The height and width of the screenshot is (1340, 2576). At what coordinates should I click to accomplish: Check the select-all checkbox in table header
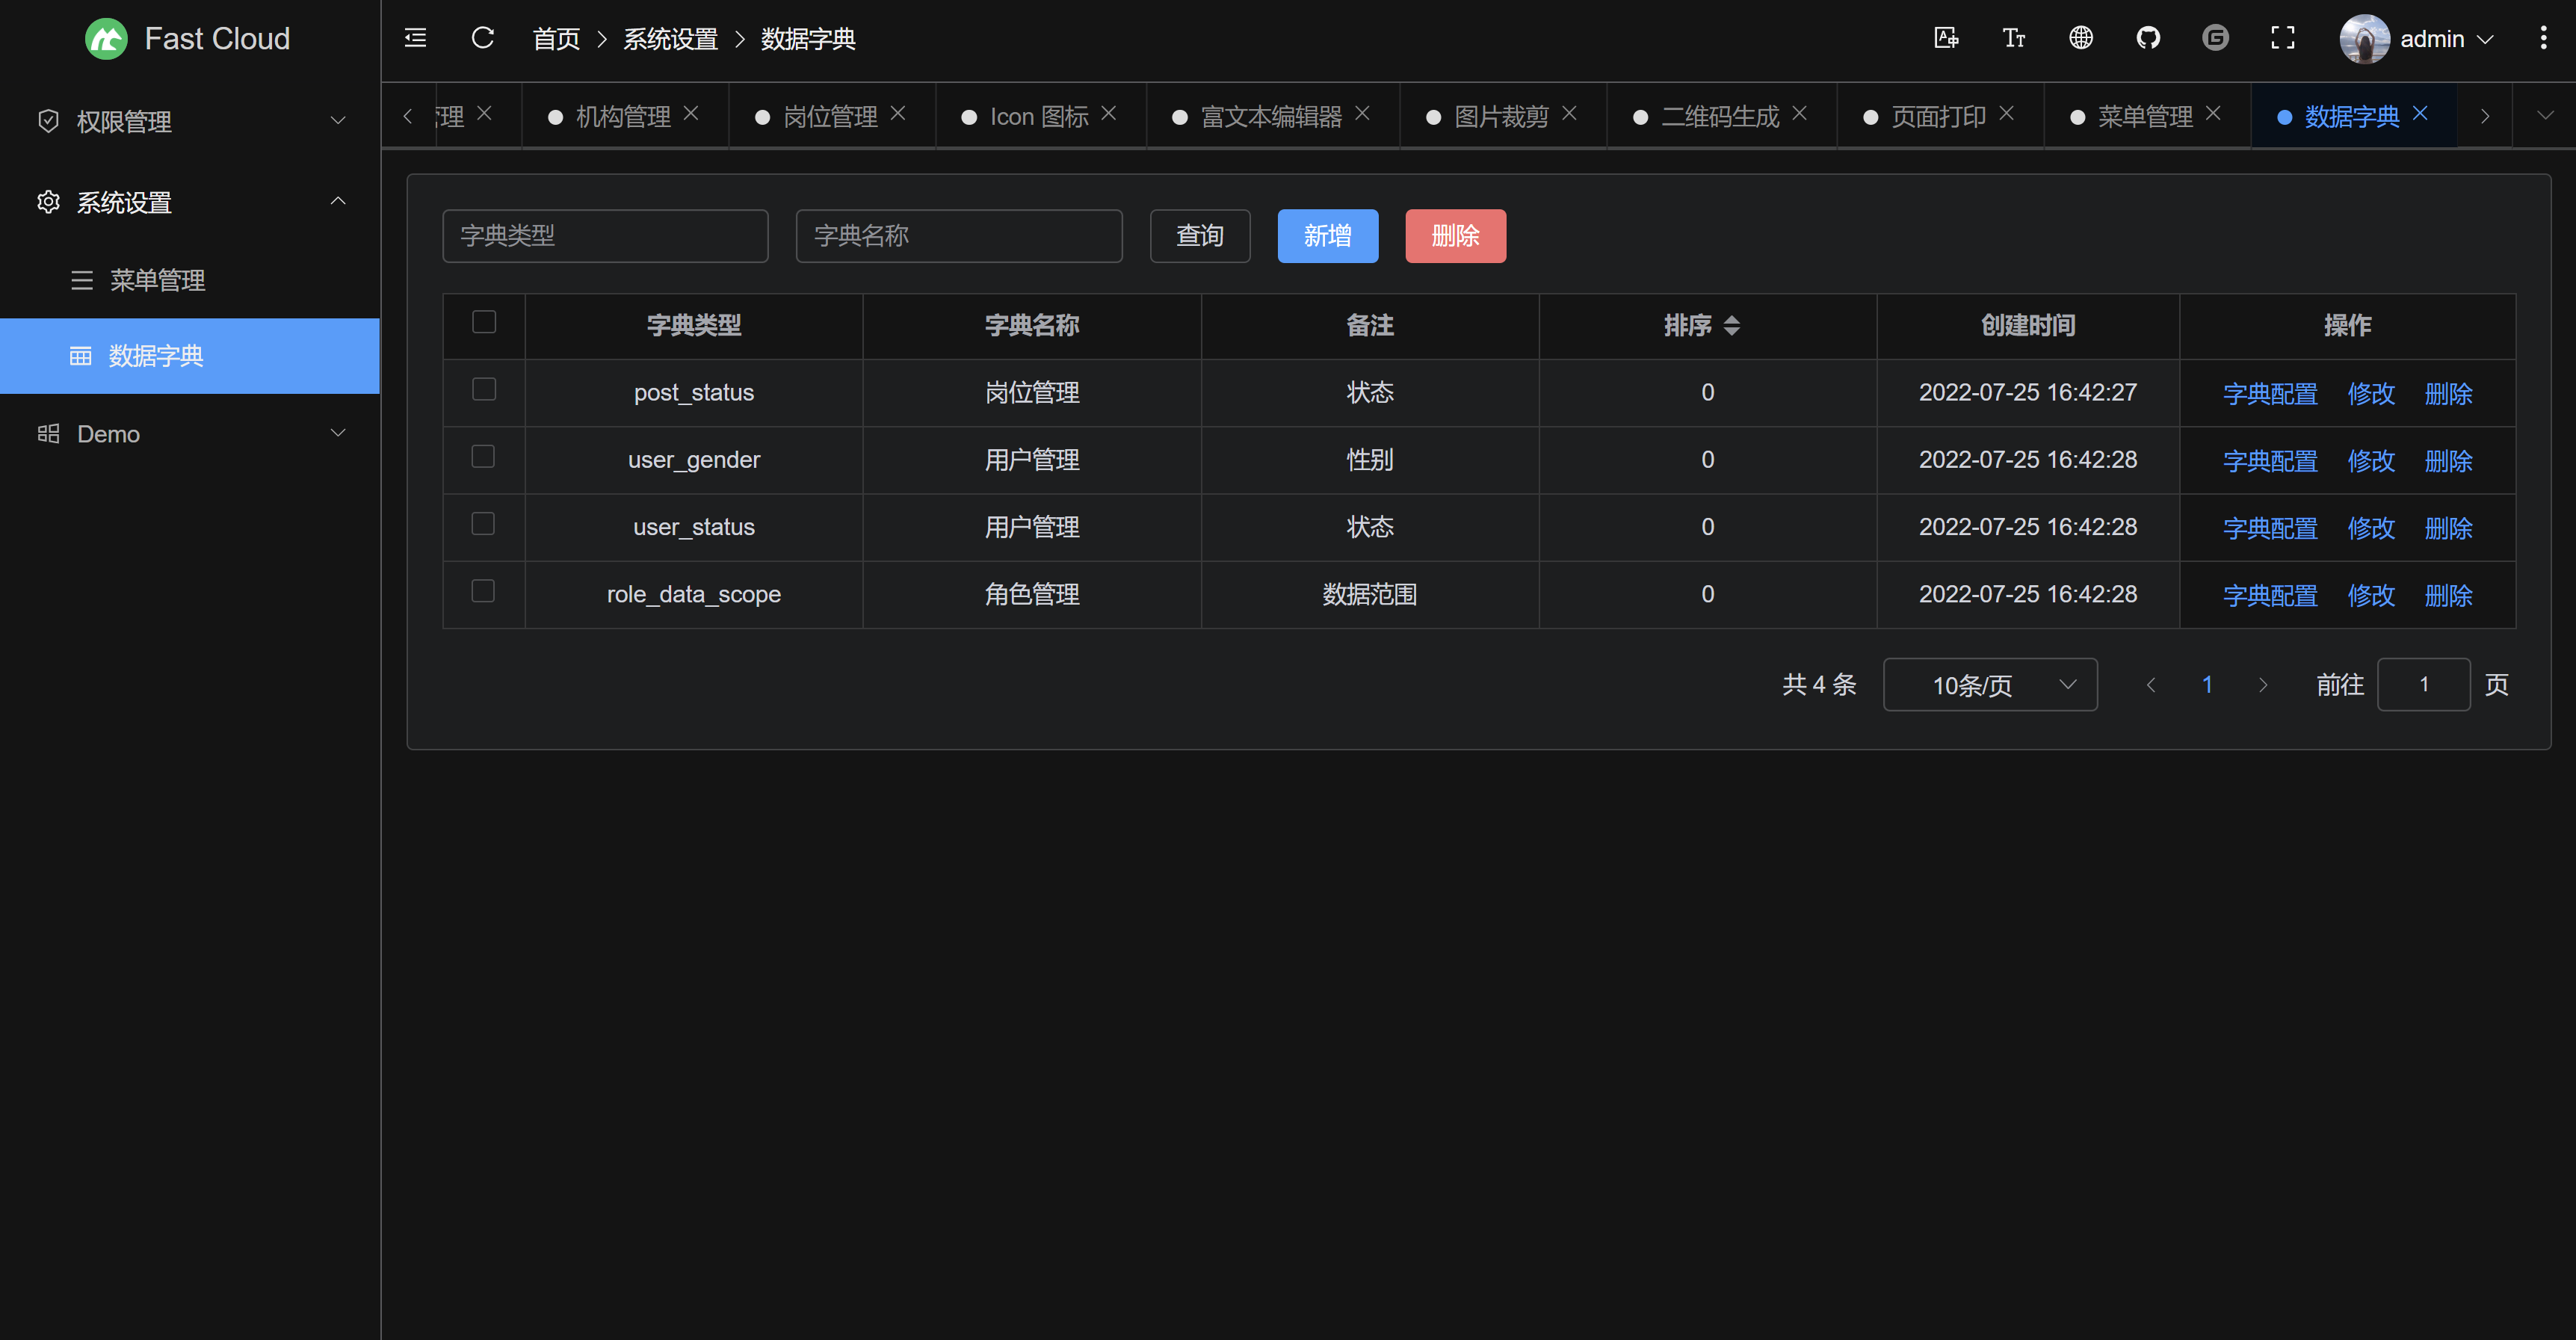click(x=484, y=322)
